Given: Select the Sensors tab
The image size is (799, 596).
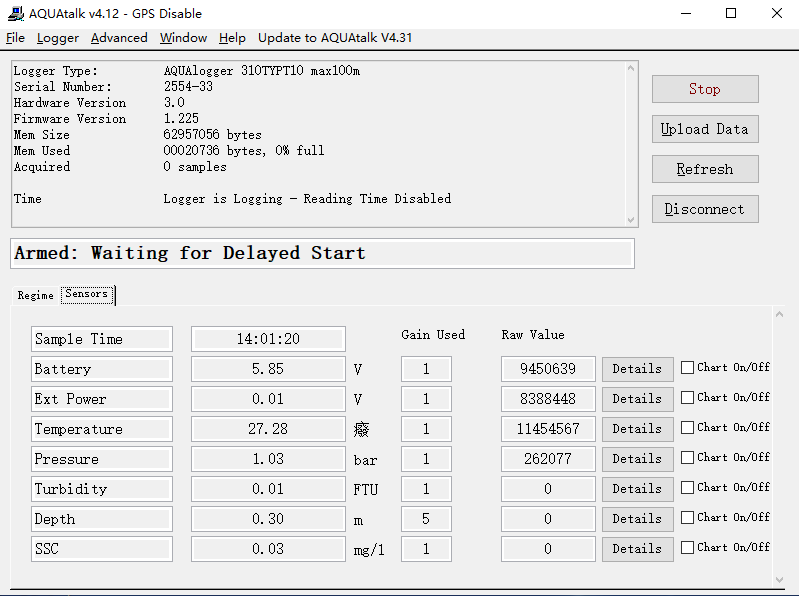Looking at the screenshot, I should pyautogui.click(x=87, y=295).
